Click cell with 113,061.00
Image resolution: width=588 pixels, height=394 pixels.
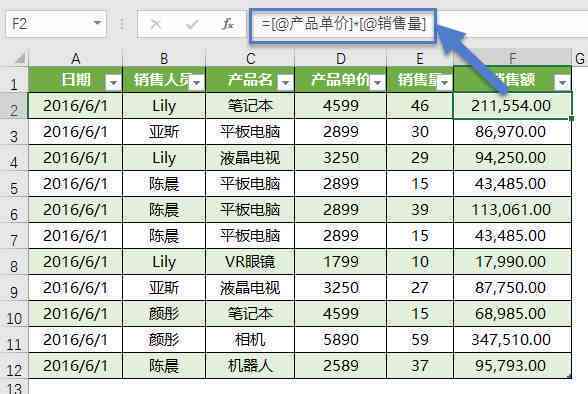point(512,210)
